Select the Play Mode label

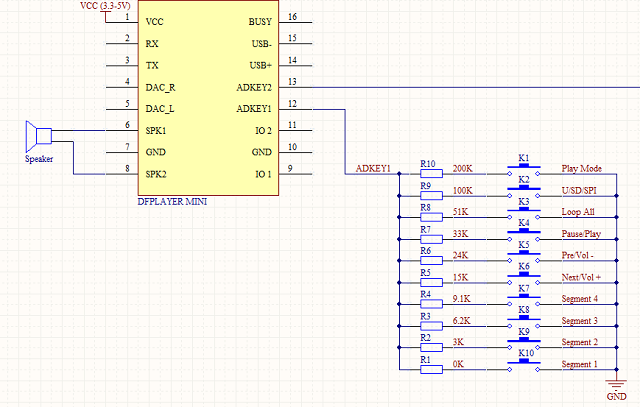pos(581,168)
